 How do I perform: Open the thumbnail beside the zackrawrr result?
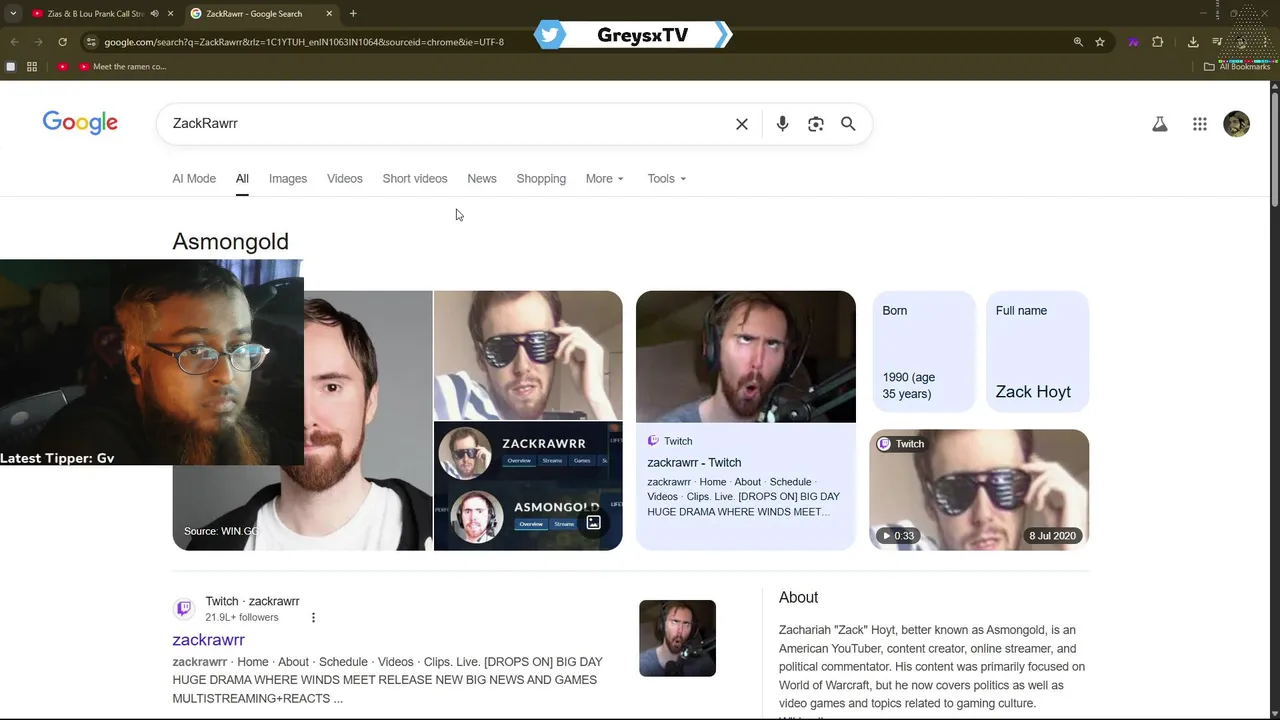[x=677, y=638]
